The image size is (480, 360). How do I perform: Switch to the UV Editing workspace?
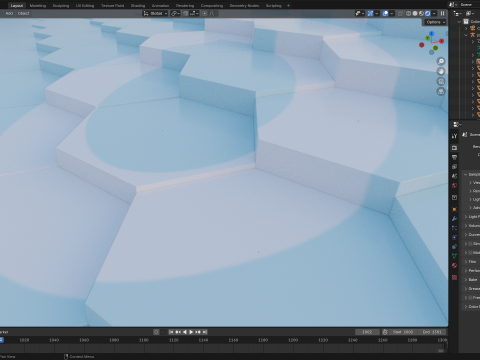click(x=85, y=6)
